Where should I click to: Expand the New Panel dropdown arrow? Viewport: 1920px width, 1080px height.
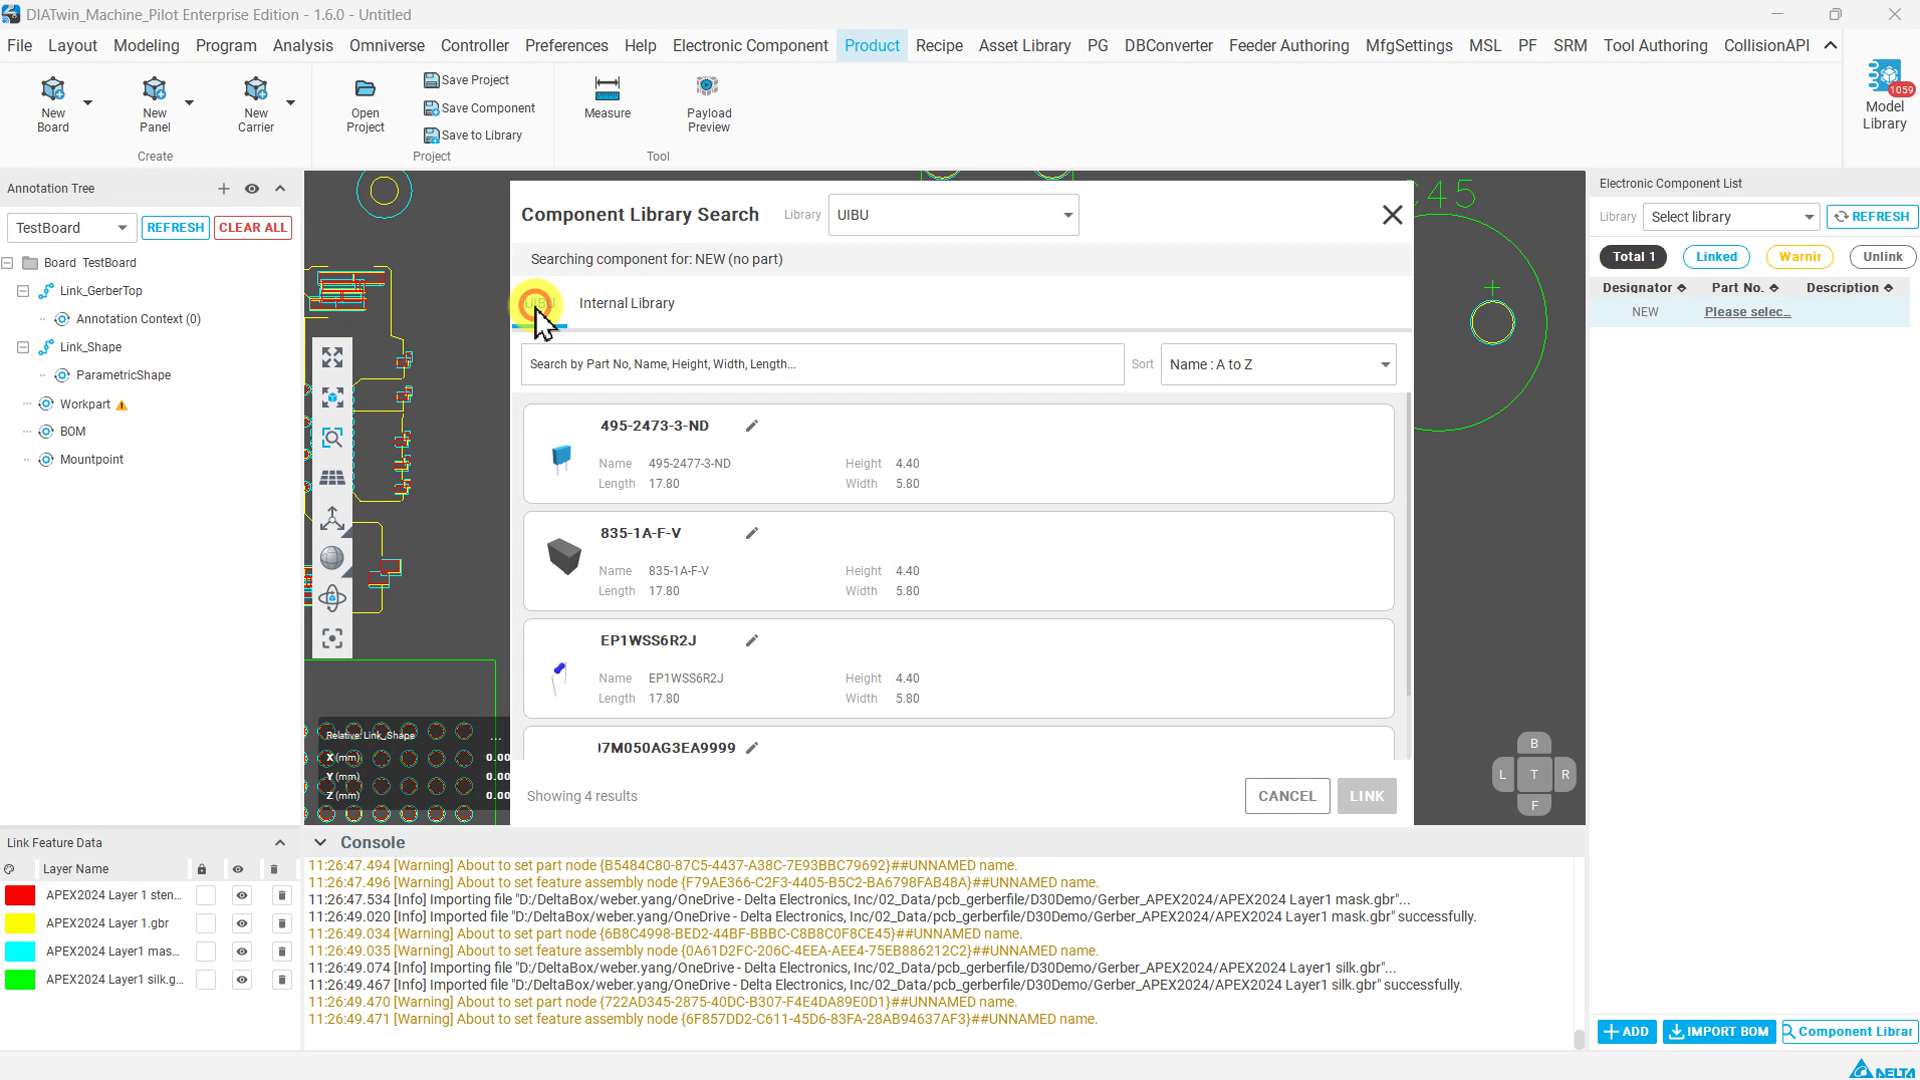click(189, 102)
